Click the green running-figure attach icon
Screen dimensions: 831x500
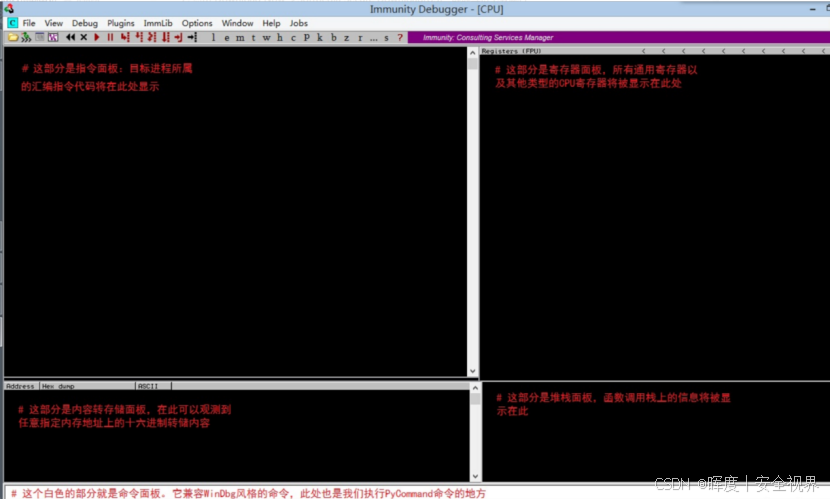(26, 37)
